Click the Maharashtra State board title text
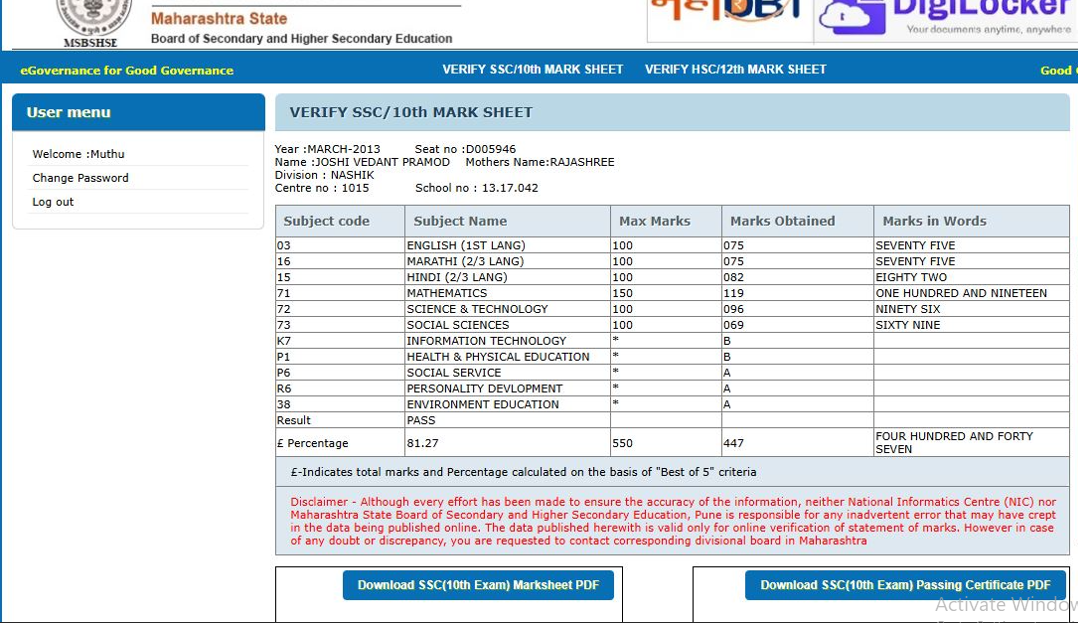This screenshot has height=623, width=1078. [x=219, y=19]
